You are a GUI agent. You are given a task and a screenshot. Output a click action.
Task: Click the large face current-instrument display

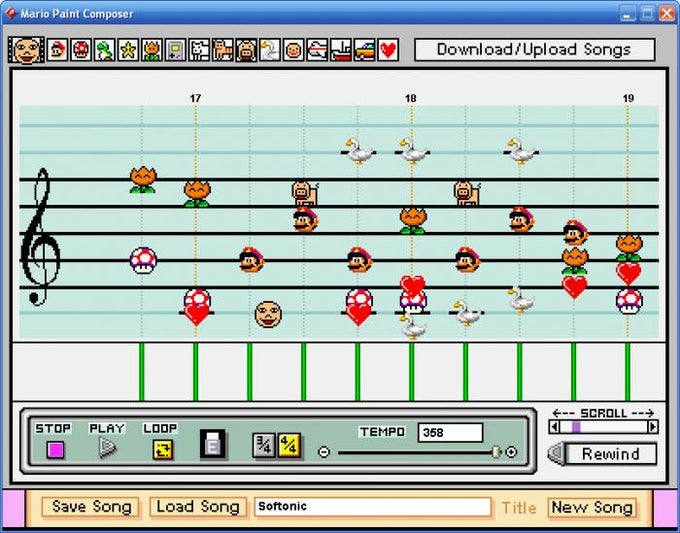pyautogui.click(x=26, y=50)
